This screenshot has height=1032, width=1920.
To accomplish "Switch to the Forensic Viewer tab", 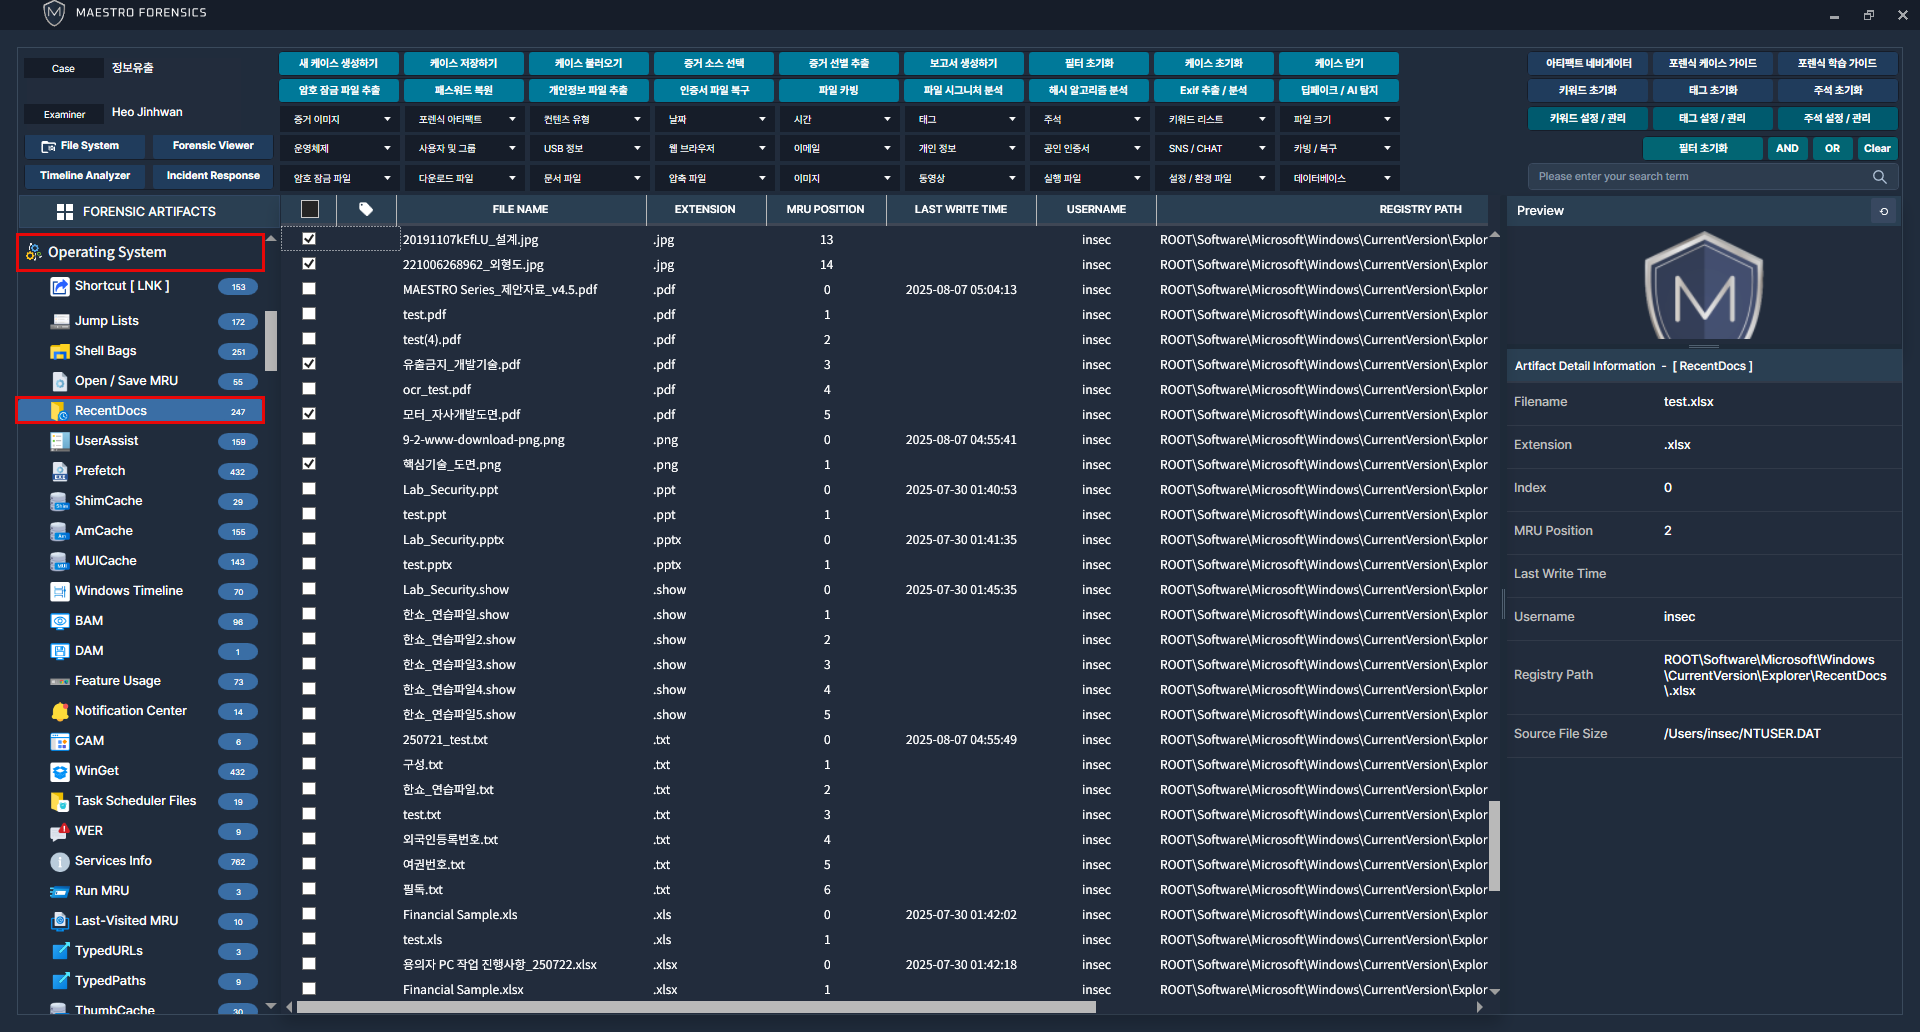I will click(x=213, y=146).
